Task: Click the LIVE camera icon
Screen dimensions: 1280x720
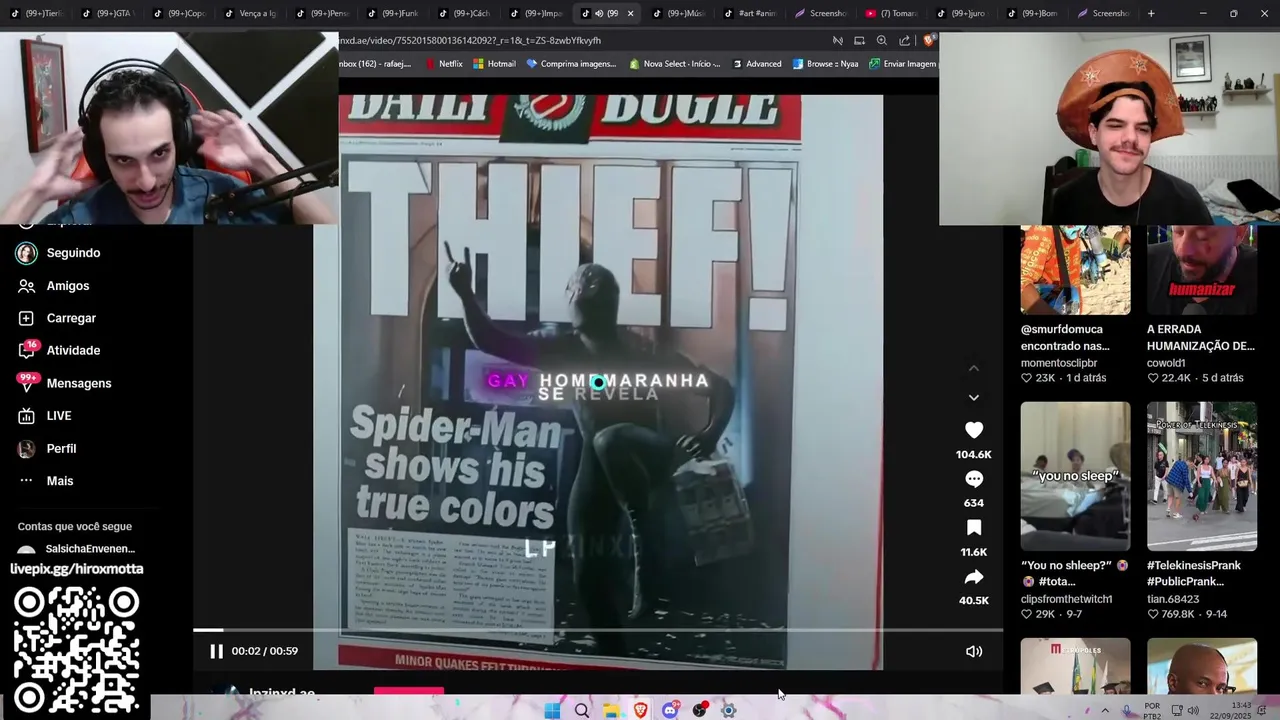Action: (x=27, y=416)
